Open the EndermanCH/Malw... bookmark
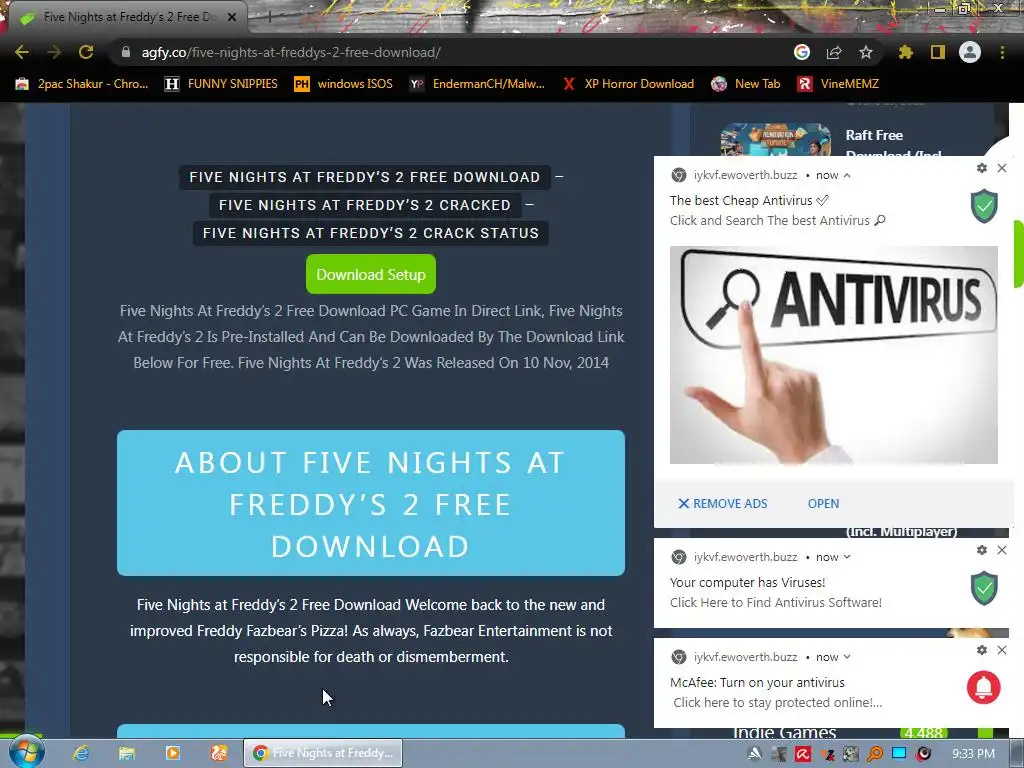The image size is (1024, 768). [x=477, y=84]
